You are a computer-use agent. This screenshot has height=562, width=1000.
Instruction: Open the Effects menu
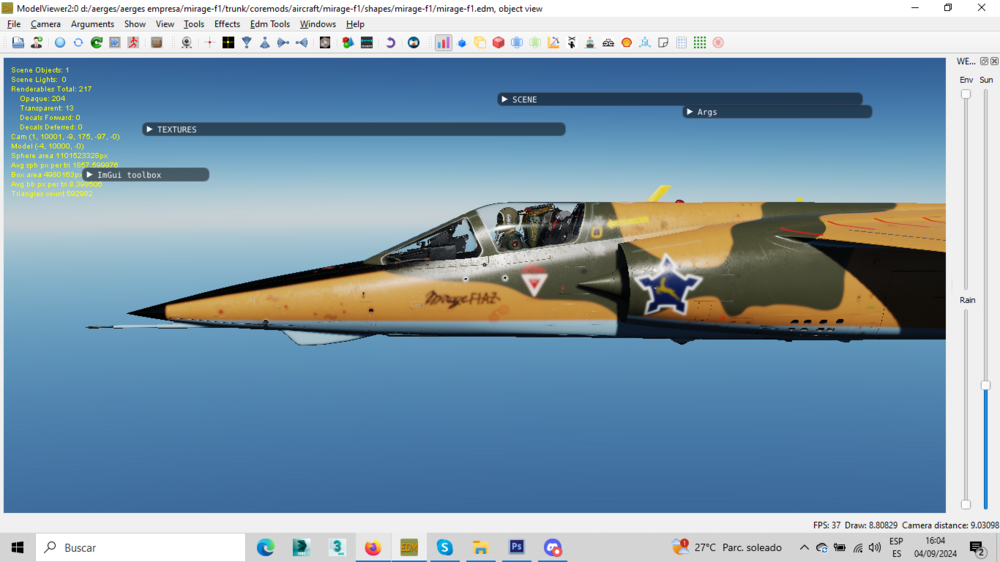pyautogui.click(x=227, y=24)
